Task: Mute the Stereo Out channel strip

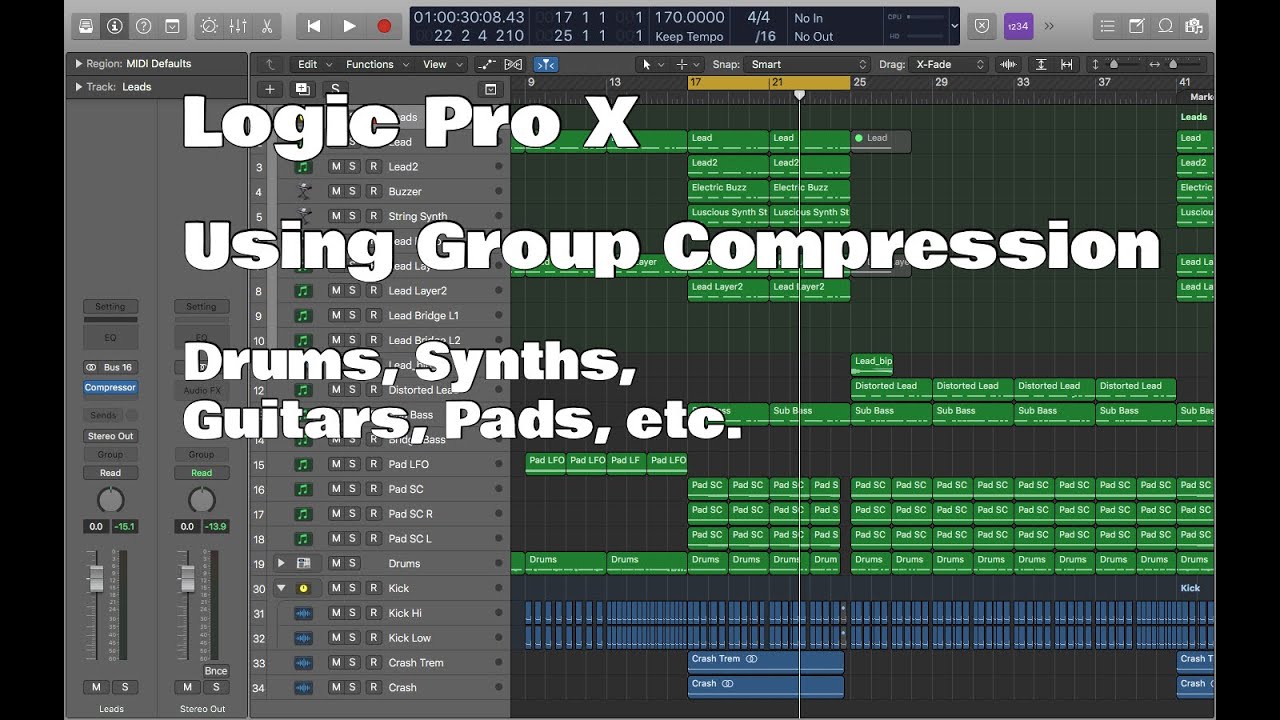Action: (188, 687)
